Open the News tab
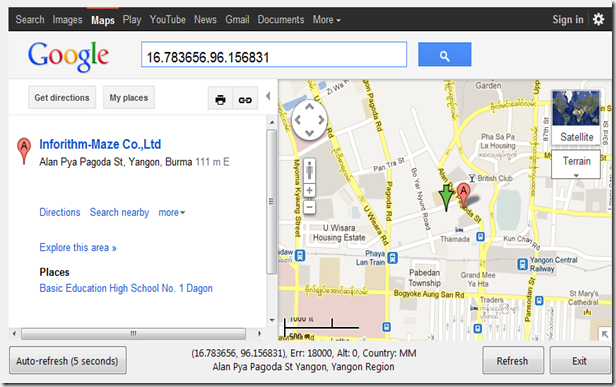Image resolution: width=616 pixels, height=387 pixels. 205,20
